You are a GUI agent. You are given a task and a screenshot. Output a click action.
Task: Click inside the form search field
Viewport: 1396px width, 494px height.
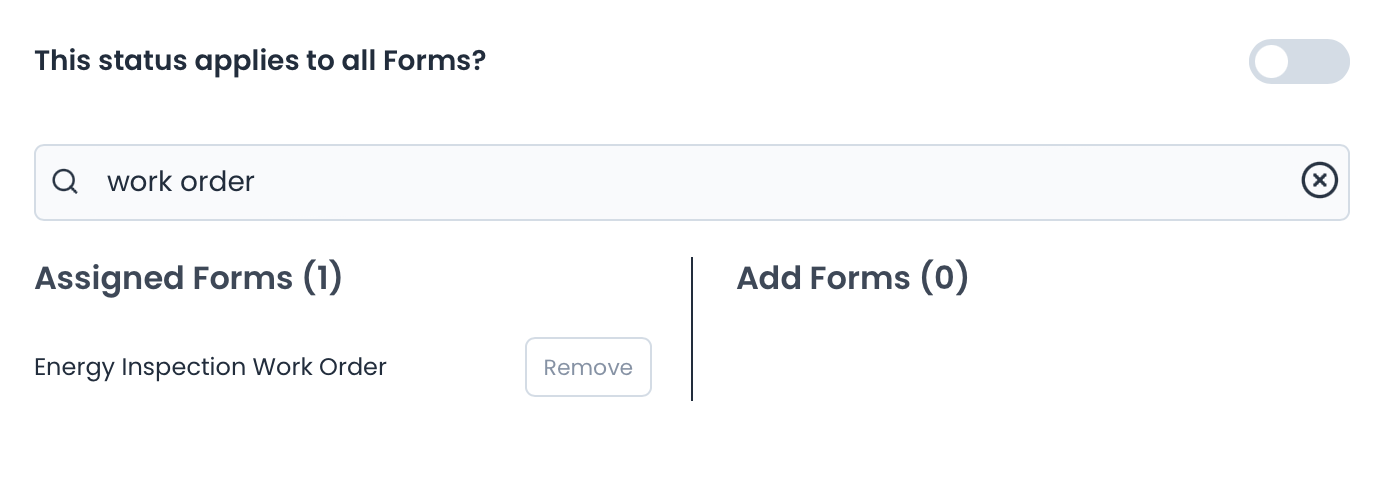700,182
